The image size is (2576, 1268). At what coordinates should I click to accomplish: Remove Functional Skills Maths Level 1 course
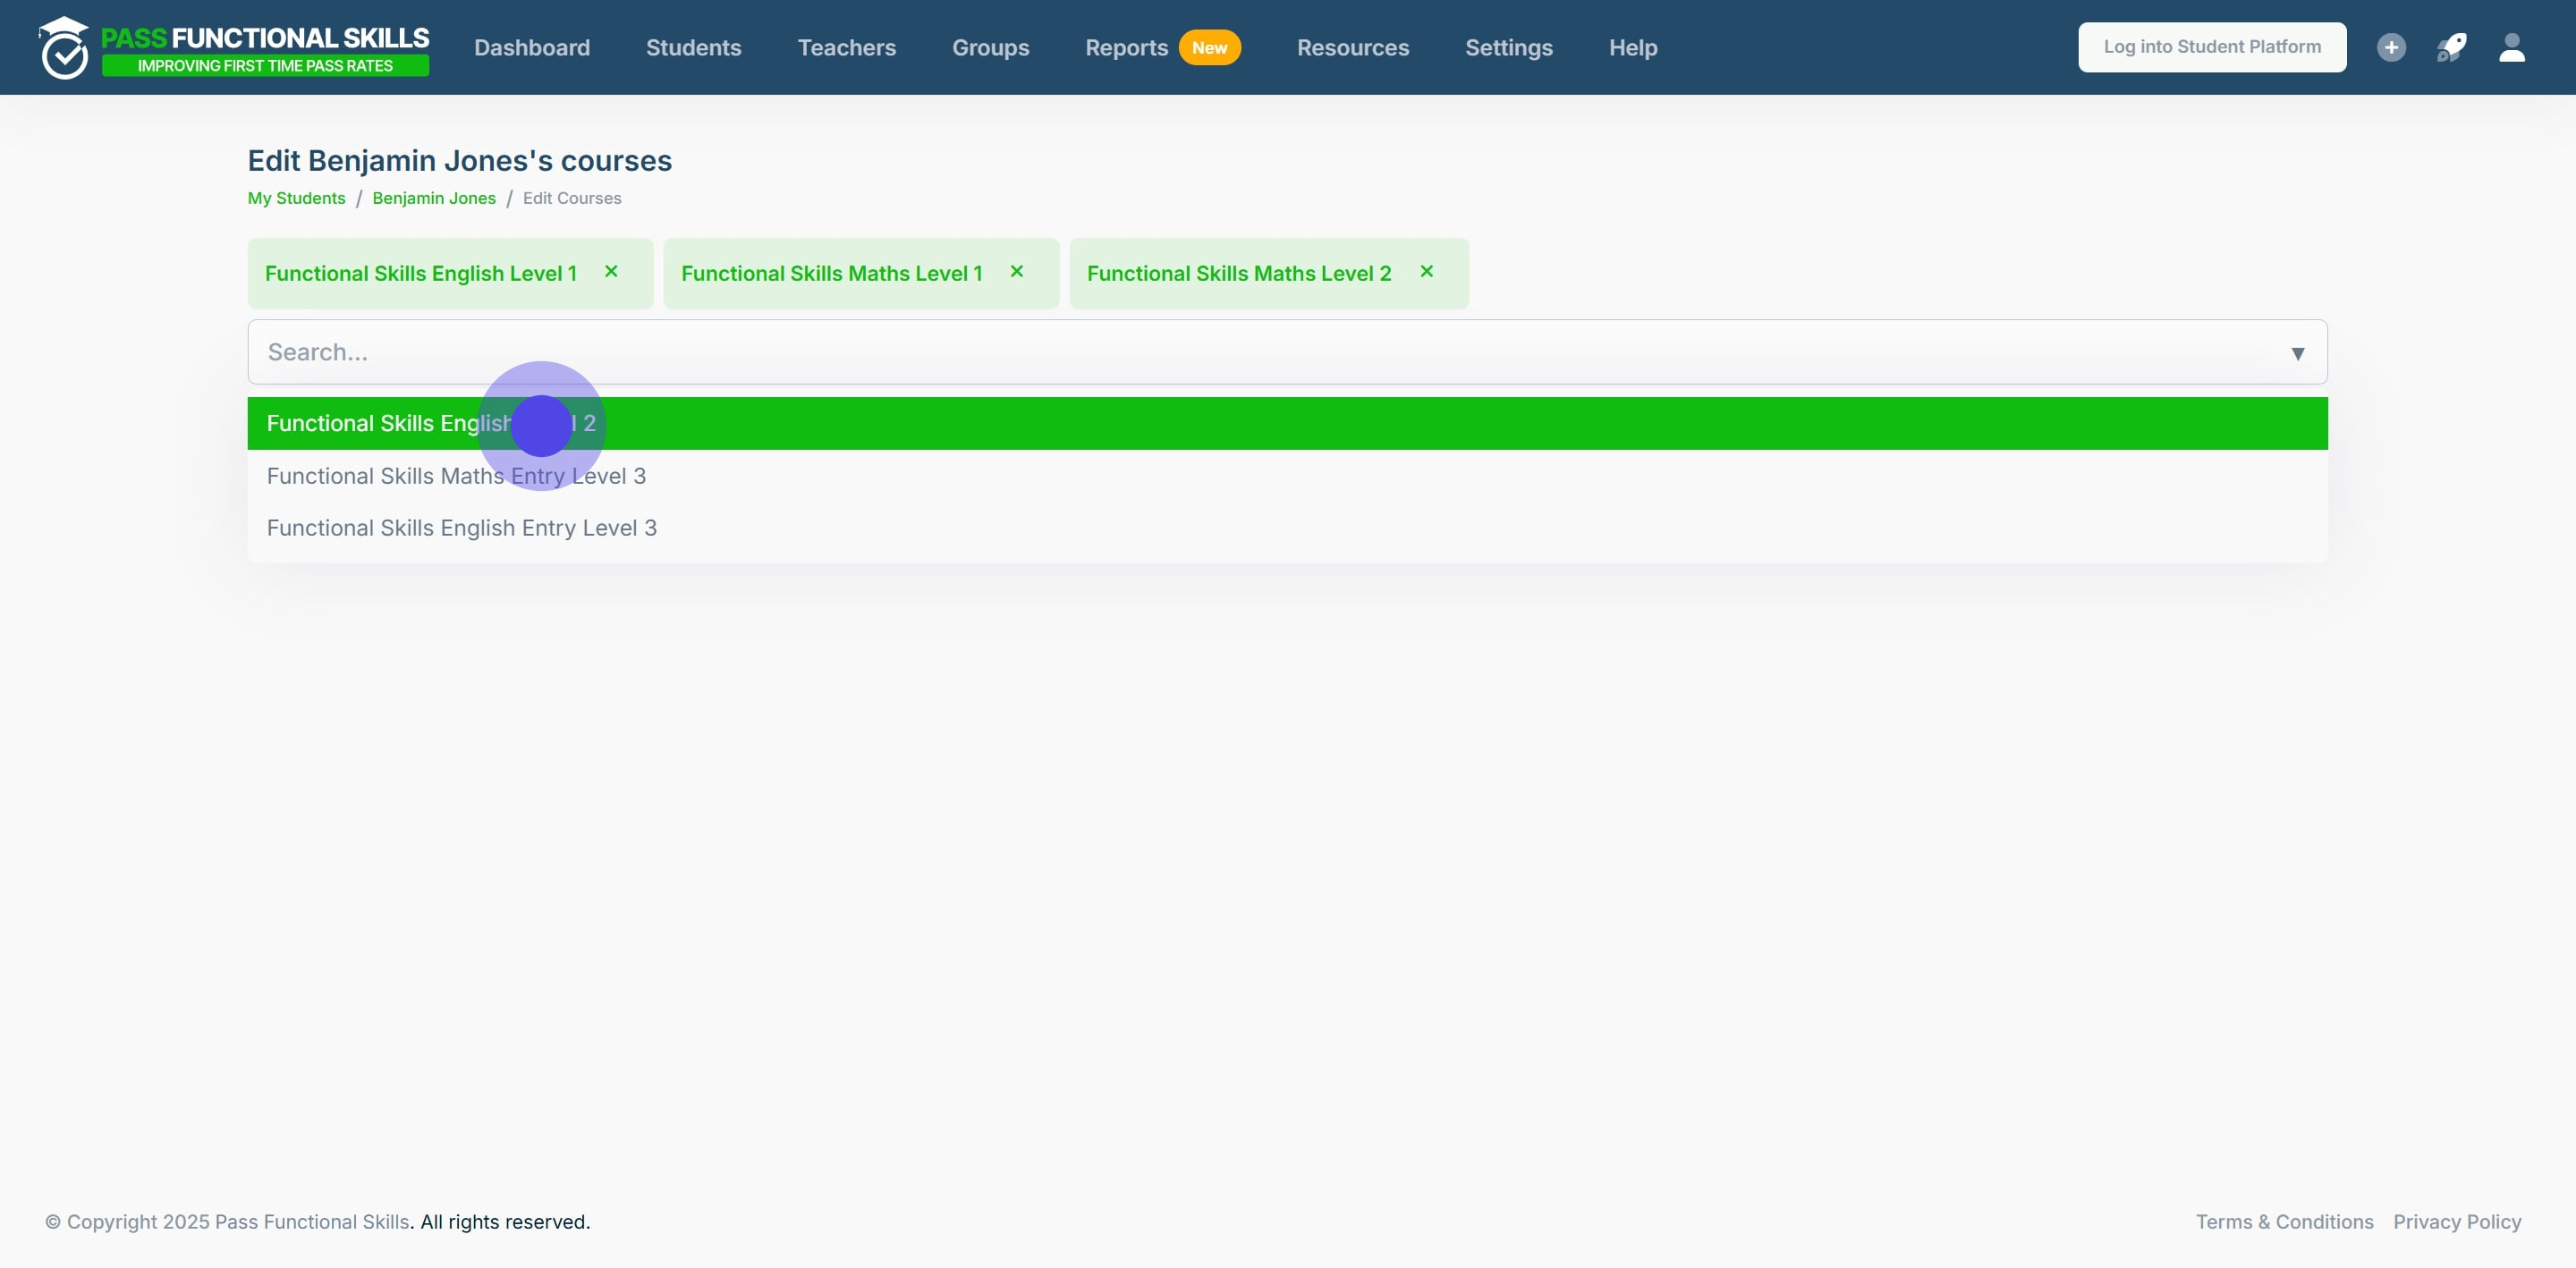coord(1017,271)
